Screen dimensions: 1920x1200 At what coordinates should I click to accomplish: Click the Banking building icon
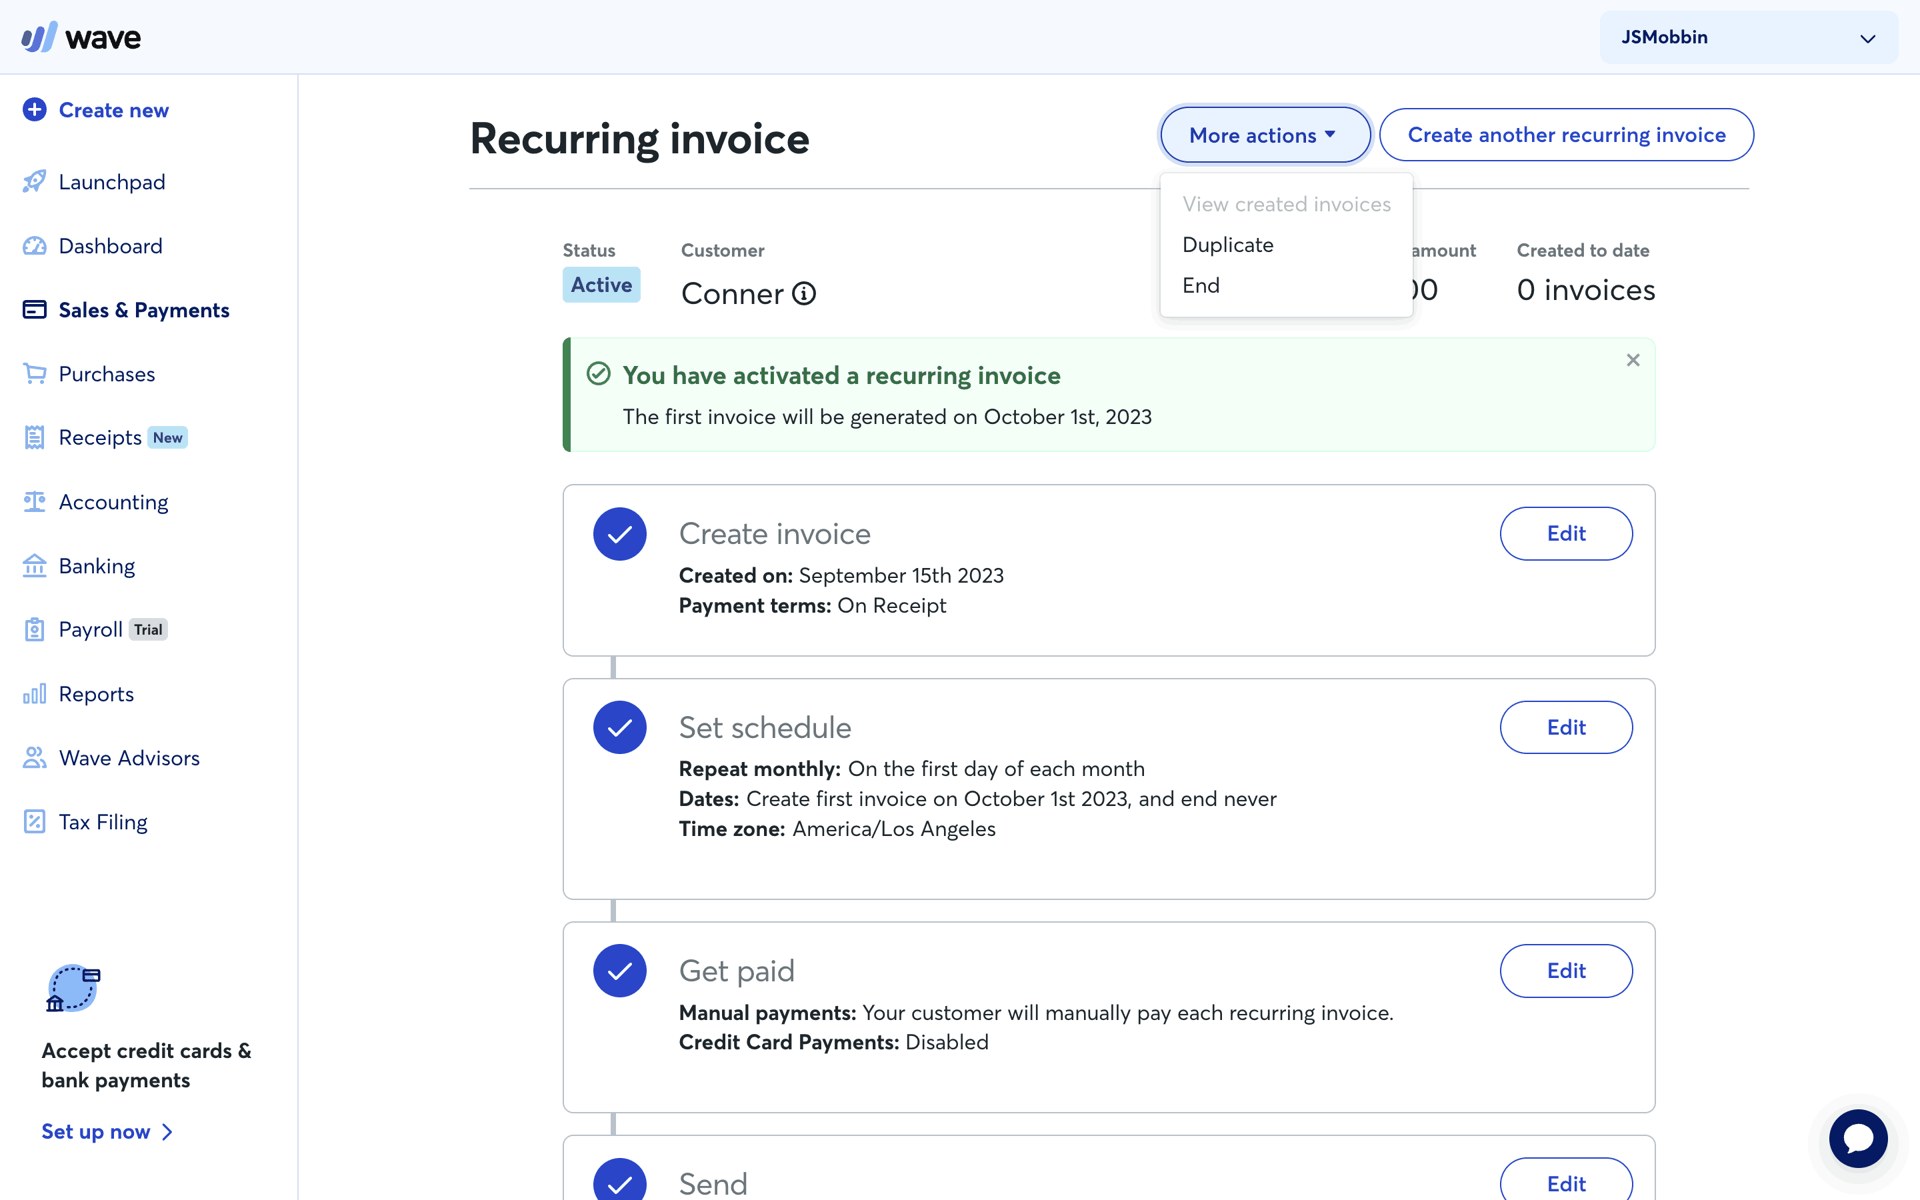[x=34, y=566]
